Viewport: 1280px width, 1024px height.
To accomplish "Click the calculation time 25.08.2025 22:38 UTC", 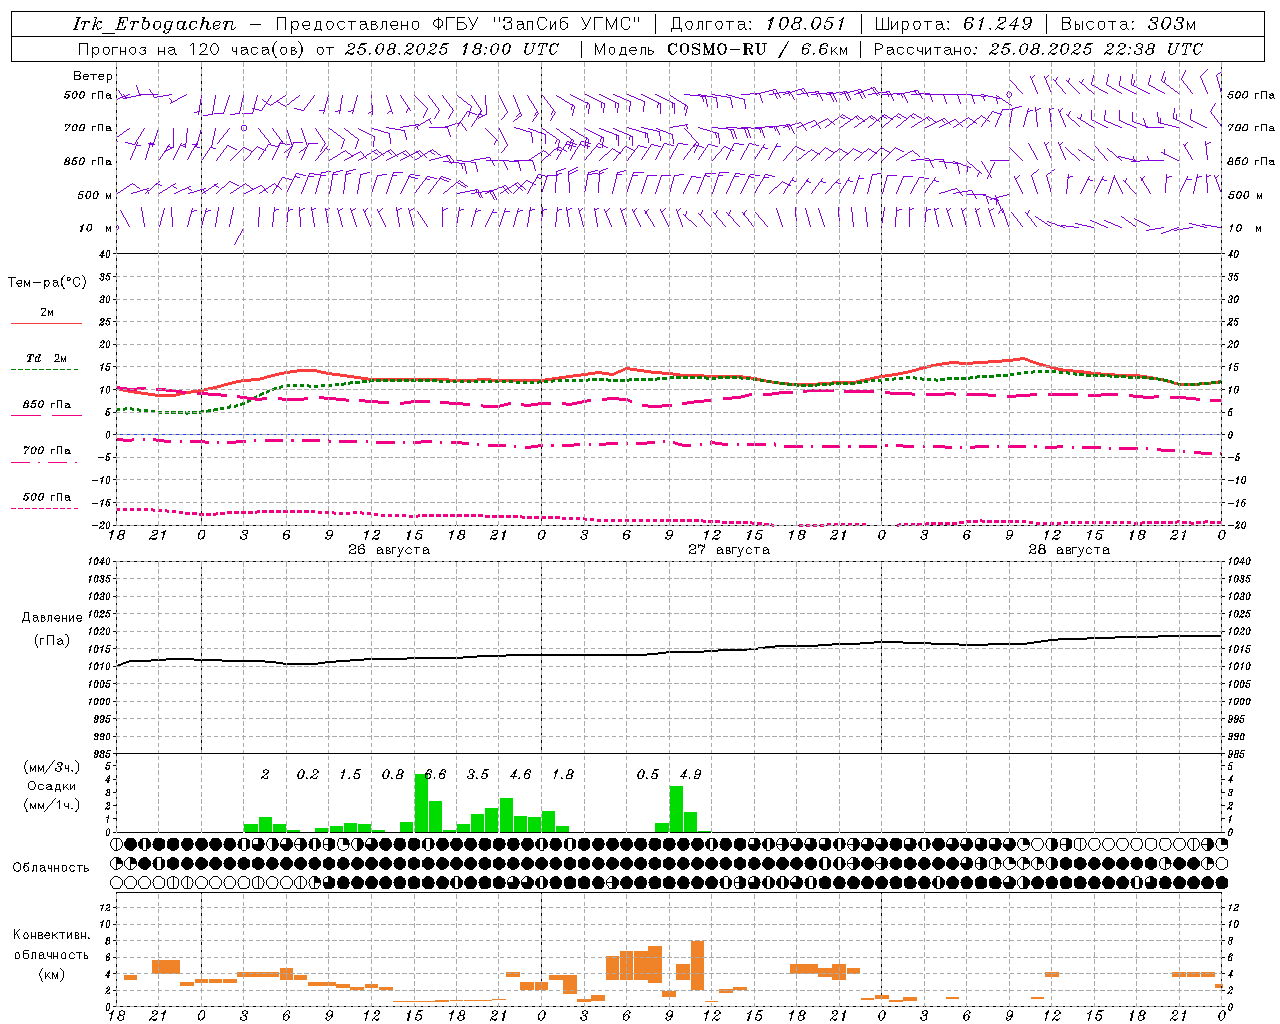I will [1096, 49].
